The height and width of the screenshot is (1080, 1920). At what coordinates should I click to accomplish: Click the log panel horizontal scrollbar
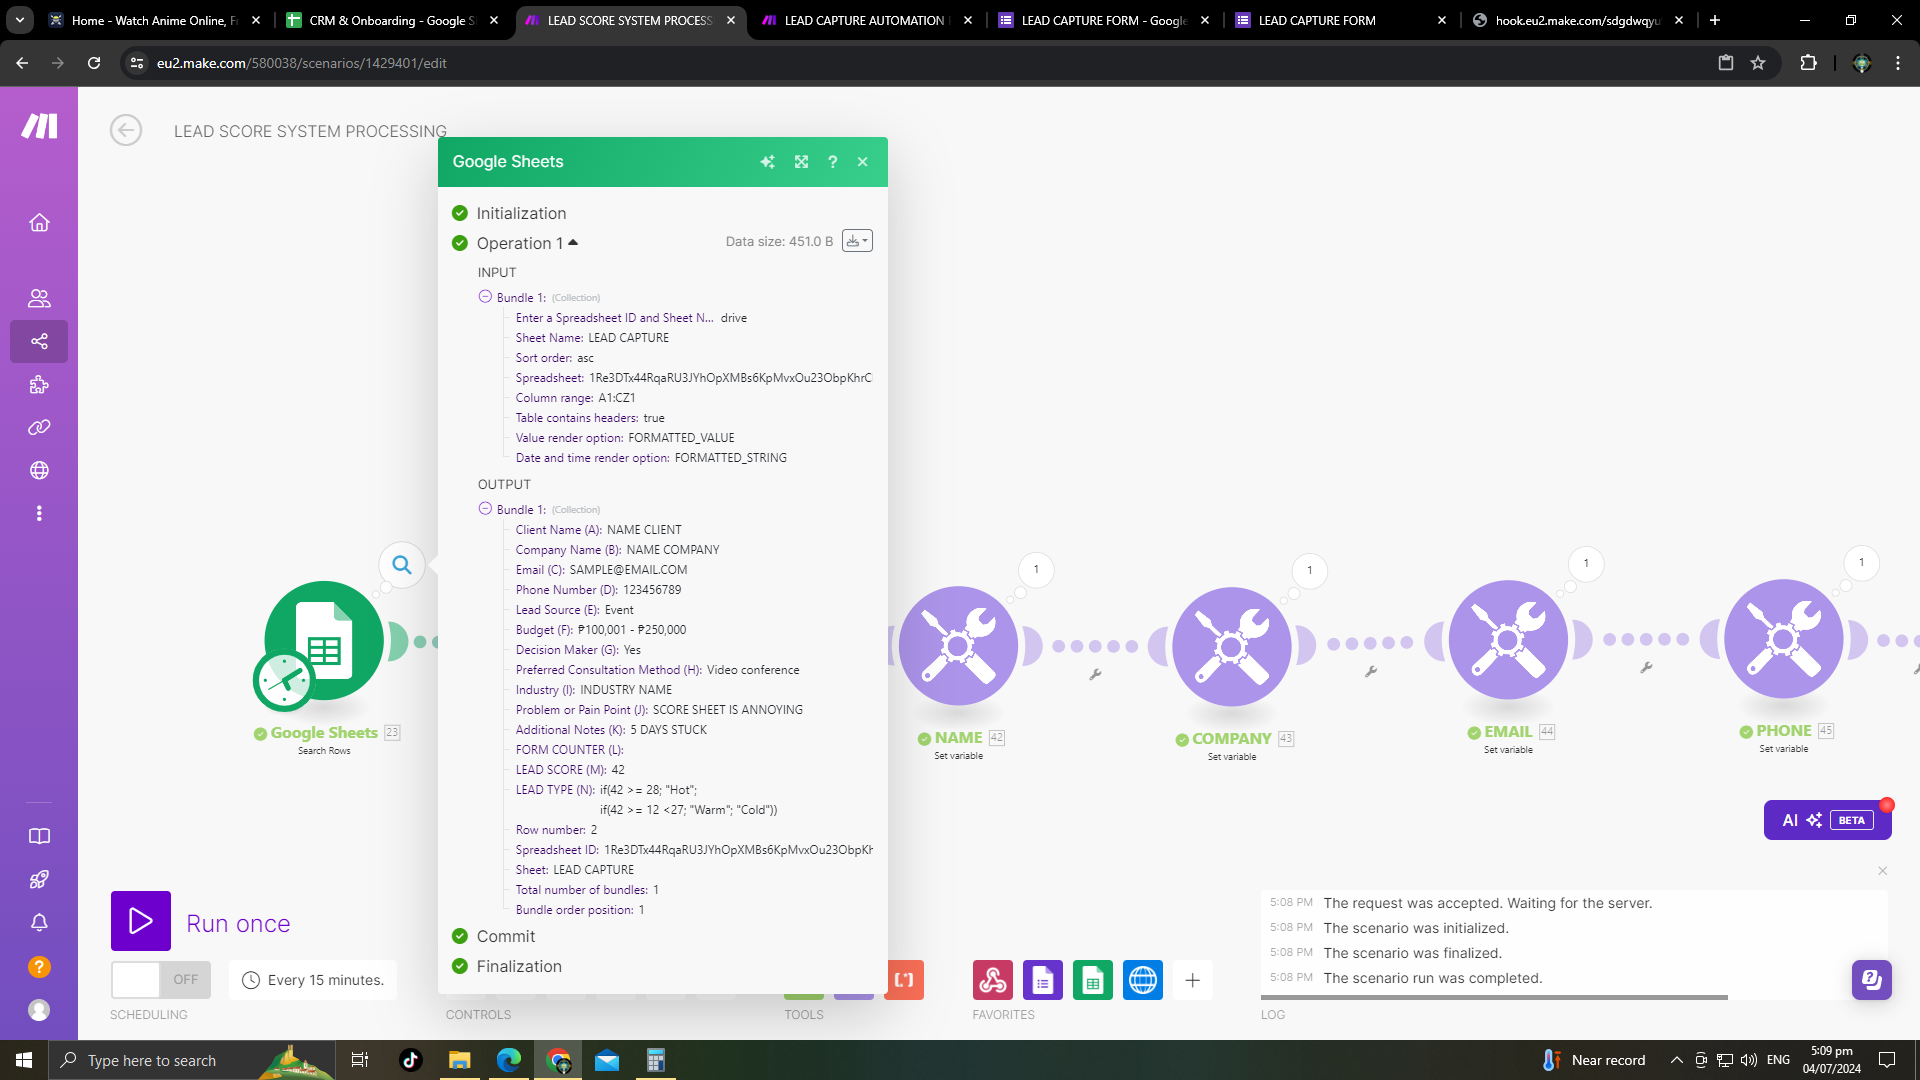(x=1494, y=997)
